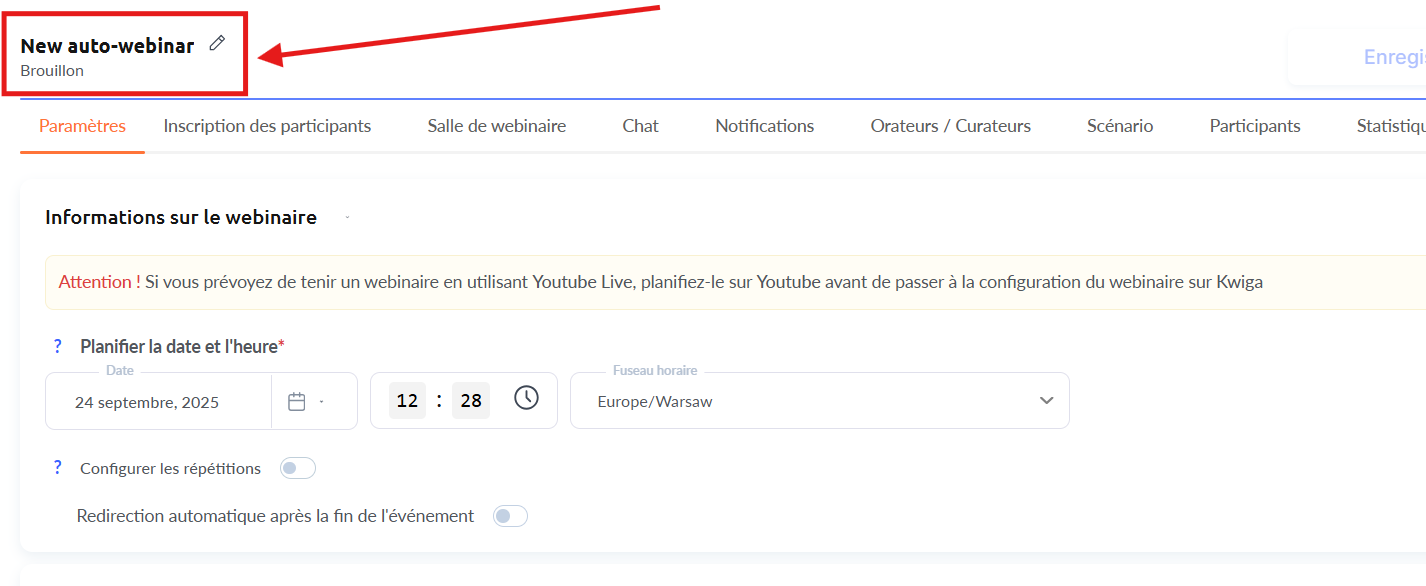View the Participants tab
The height and width of the screenshot is (586, 1426).
coord(1254,126)
